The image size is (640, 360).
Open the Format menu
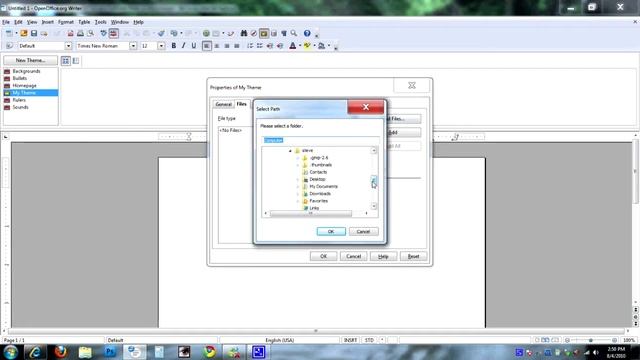pyautogui.click(x=66, y=22)
